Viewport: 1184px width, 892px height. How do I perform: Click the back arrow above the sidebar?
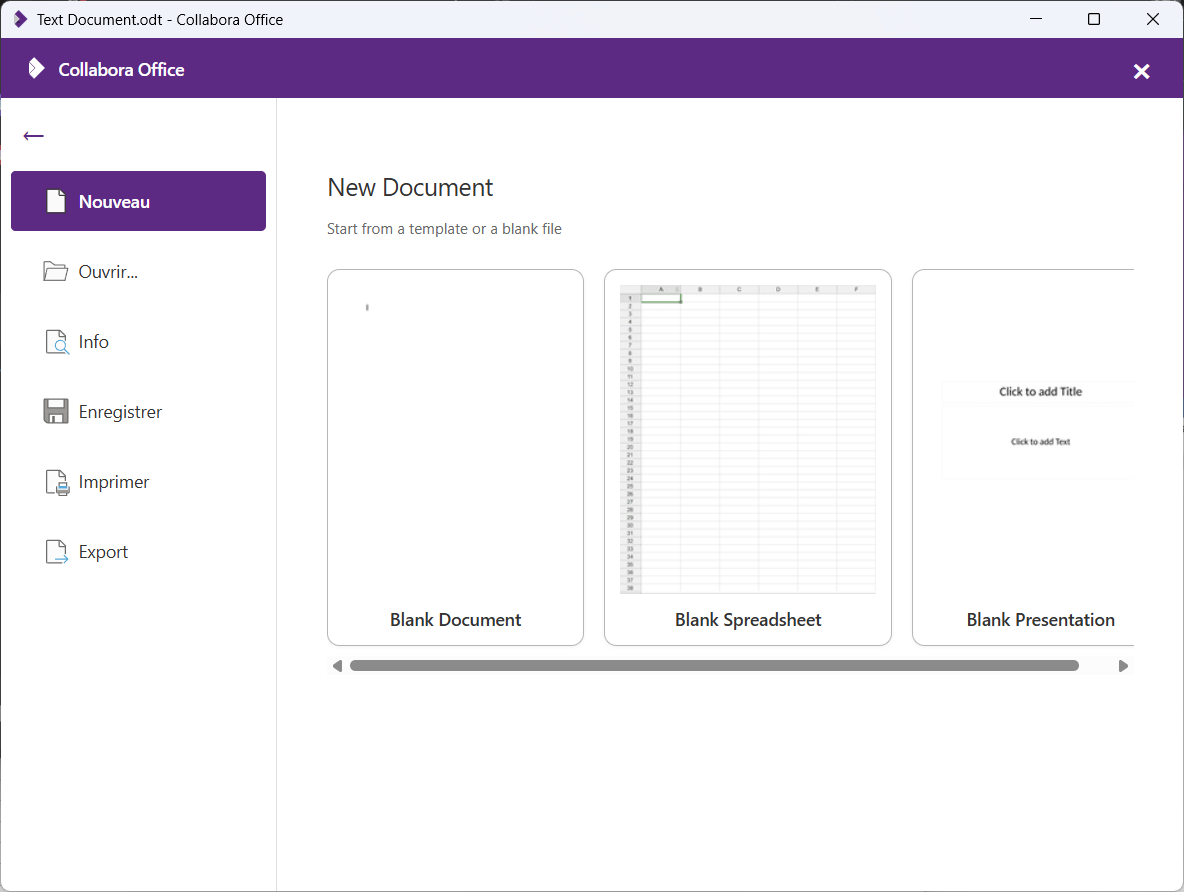[33, 136]
